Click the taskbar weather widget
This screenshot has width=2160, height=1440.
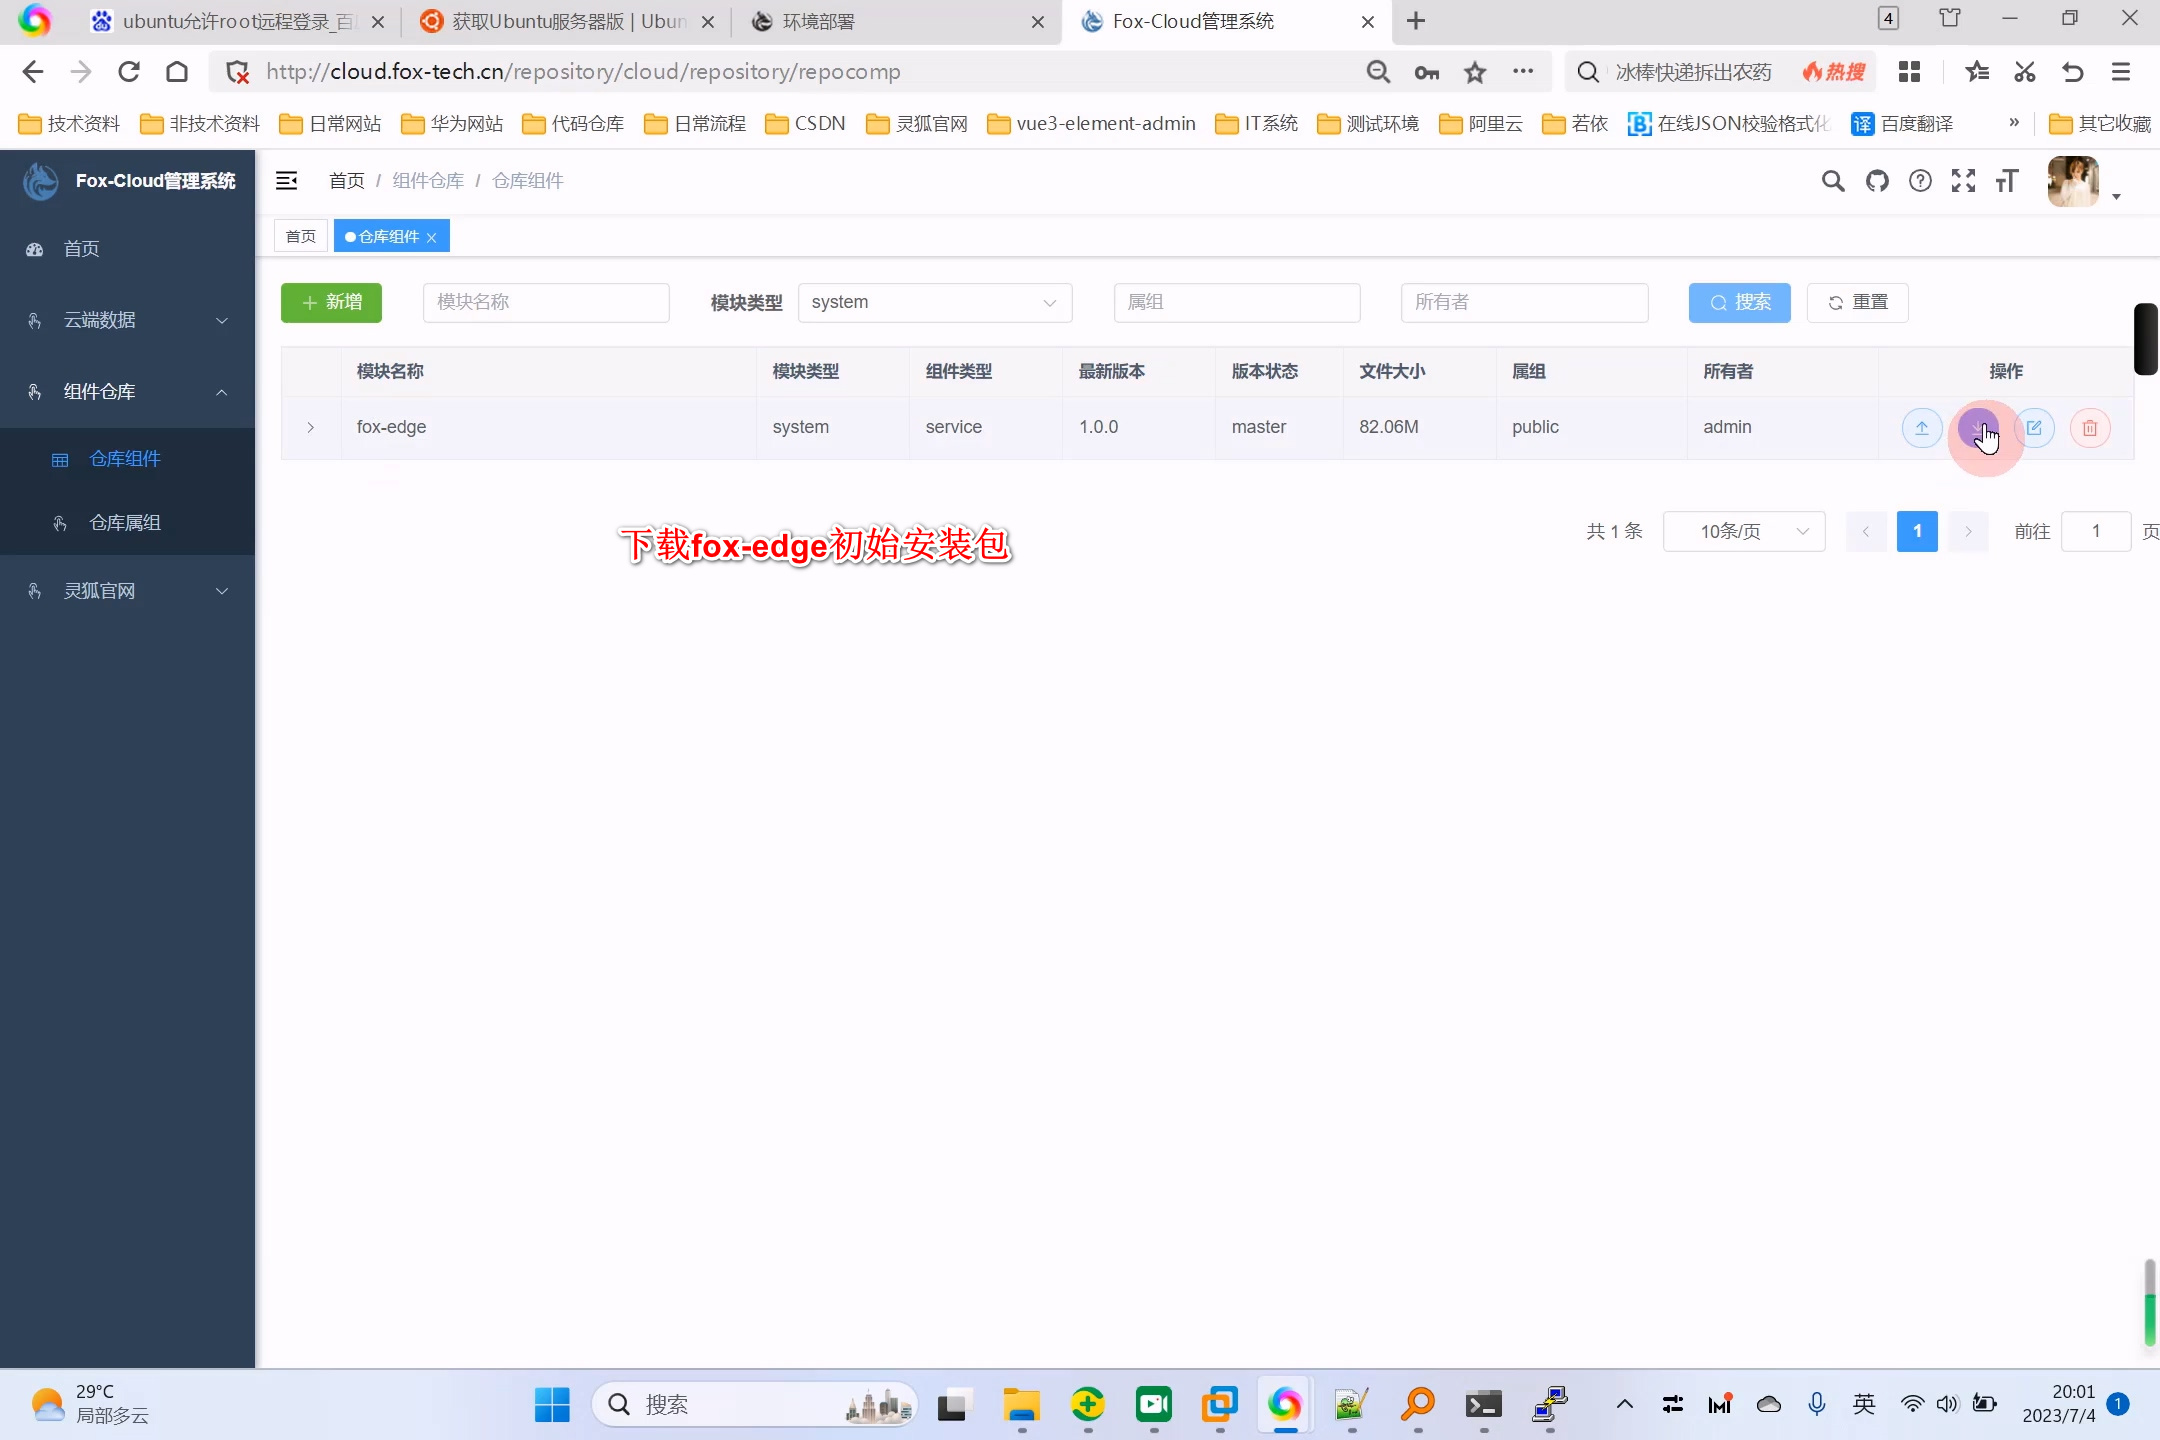click(90, 1405)
